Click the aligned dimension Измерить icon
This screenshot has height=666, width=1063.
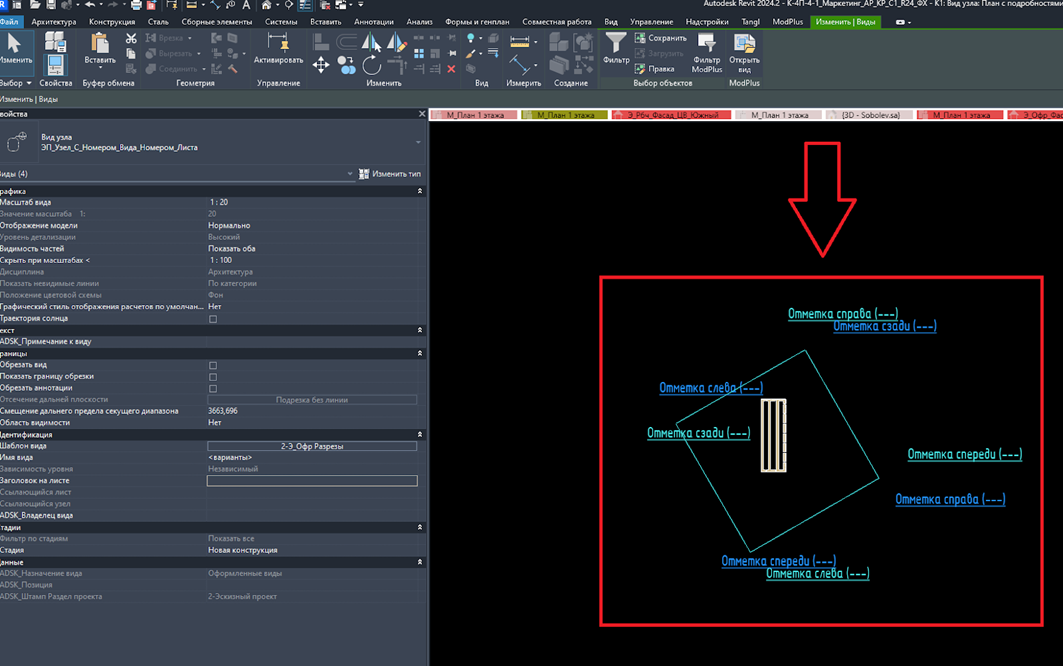(x=520, y=42)
